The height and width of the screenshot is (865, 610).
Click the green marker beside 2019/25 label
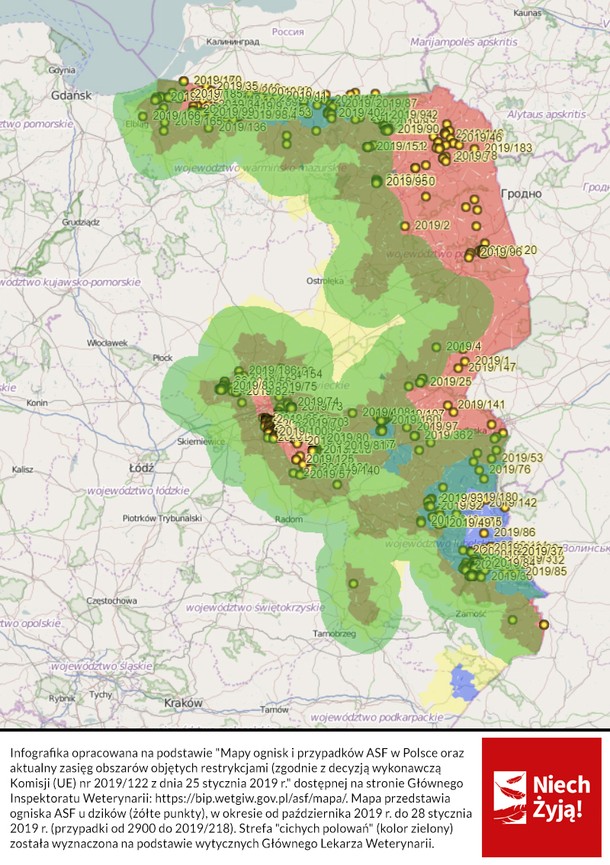tap(422, 380)
